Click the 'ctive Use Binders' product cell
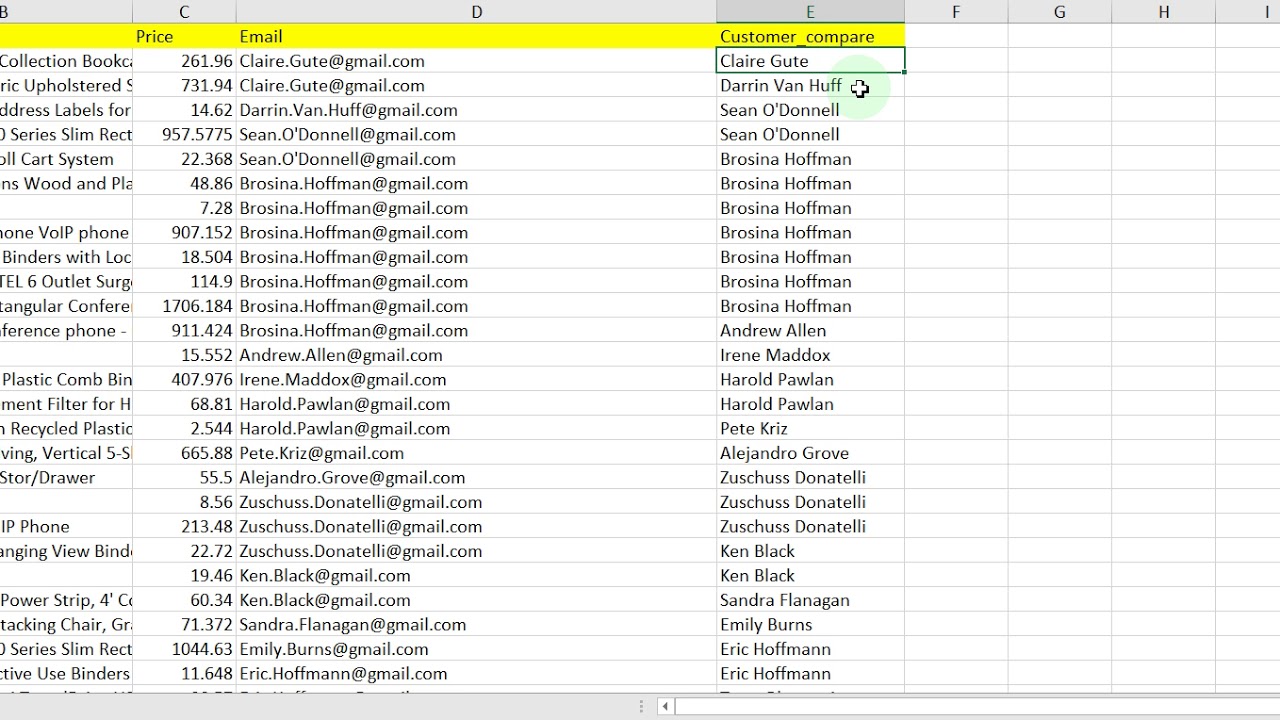The height and width of the screenshot is (720, 1280). (x=66, y=674)
